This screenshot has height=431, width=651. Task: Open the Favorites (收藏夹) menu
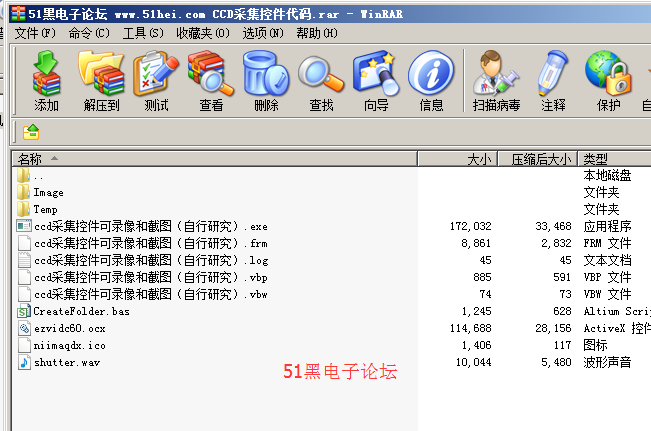pos(203,33)
